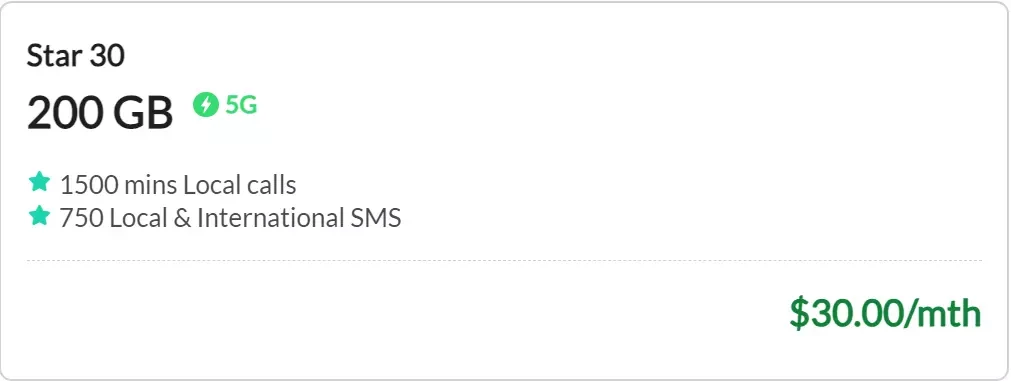Click the 750 Local & International SMS line

coord(230,218)
